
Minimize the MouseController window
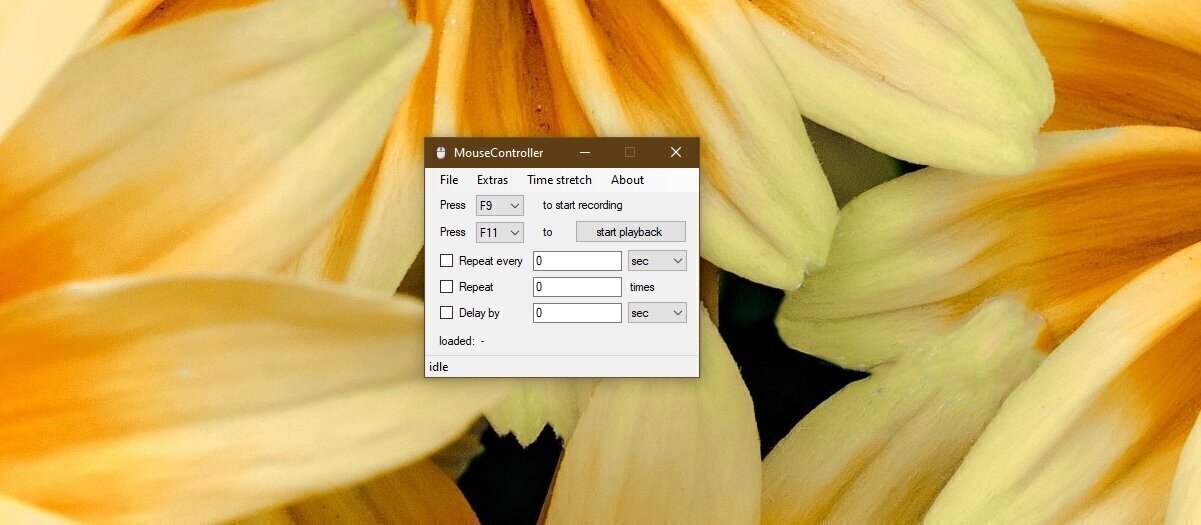[584, 152]
